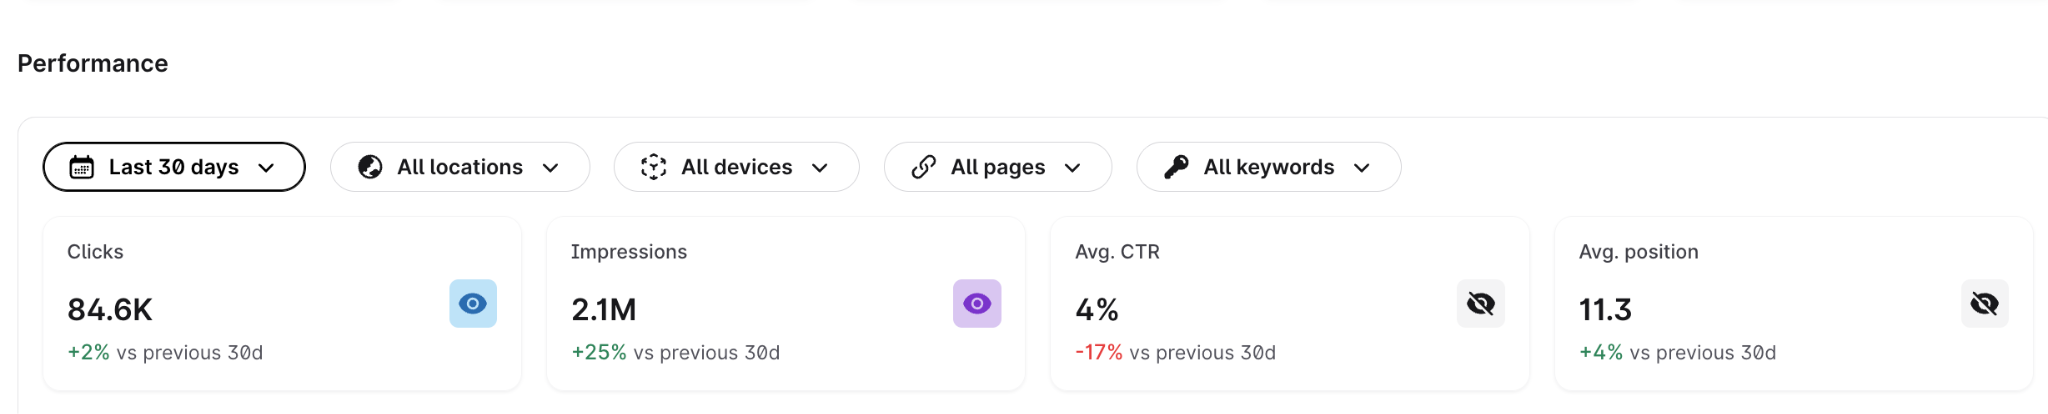This screenshot has height=414, width=2048.
Task: Open the All pages chevron
Action: pos(1073,168)
